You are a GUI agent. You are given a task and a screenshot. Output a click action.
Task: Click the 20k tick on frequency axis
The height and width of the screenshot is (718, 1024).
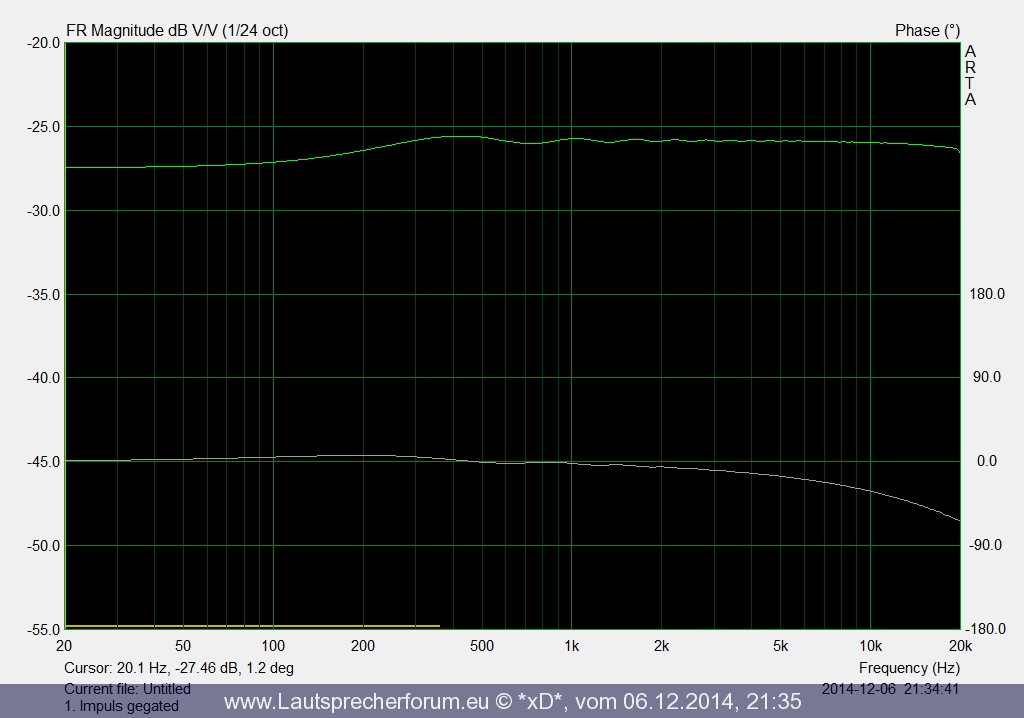pyautogui.click(x=959, y=645)
